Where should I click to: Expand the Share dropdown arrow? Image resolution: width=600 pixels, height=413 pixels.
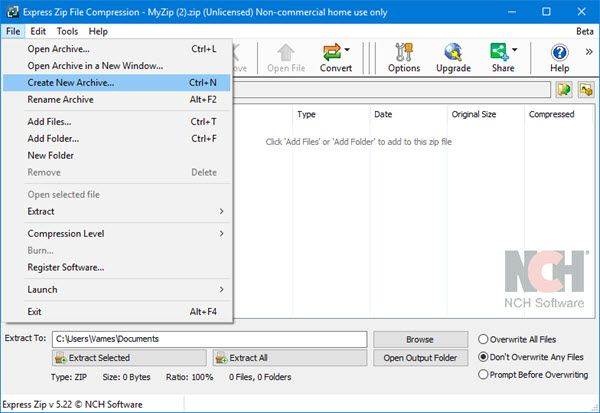pyautogui.click(x=515, y=50)
